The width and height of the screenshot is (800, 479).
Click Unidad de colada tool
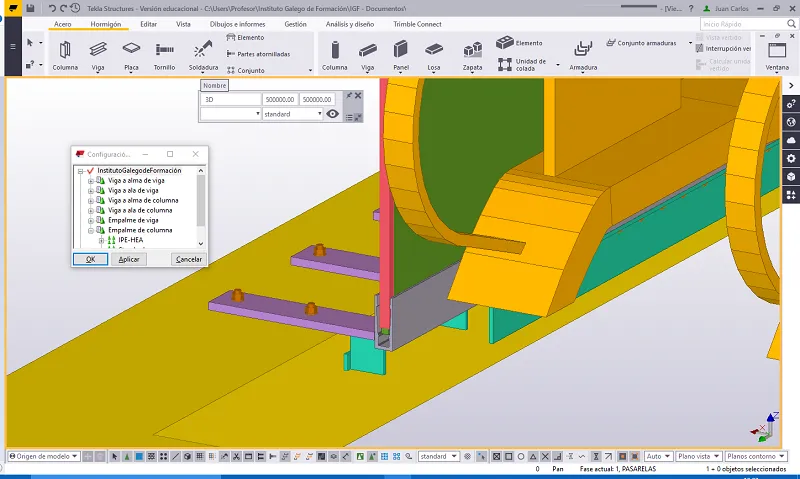click(x=522, y=65)
